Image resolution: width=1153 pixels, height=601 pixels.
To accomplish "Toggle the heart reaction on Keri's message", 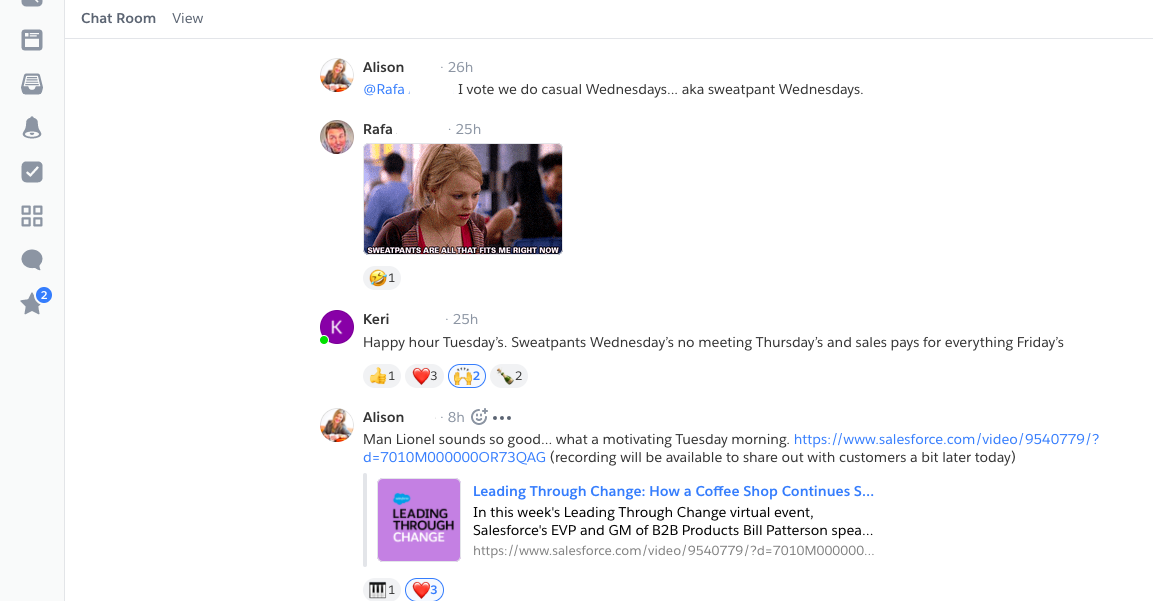I will [x=424, y=376].
